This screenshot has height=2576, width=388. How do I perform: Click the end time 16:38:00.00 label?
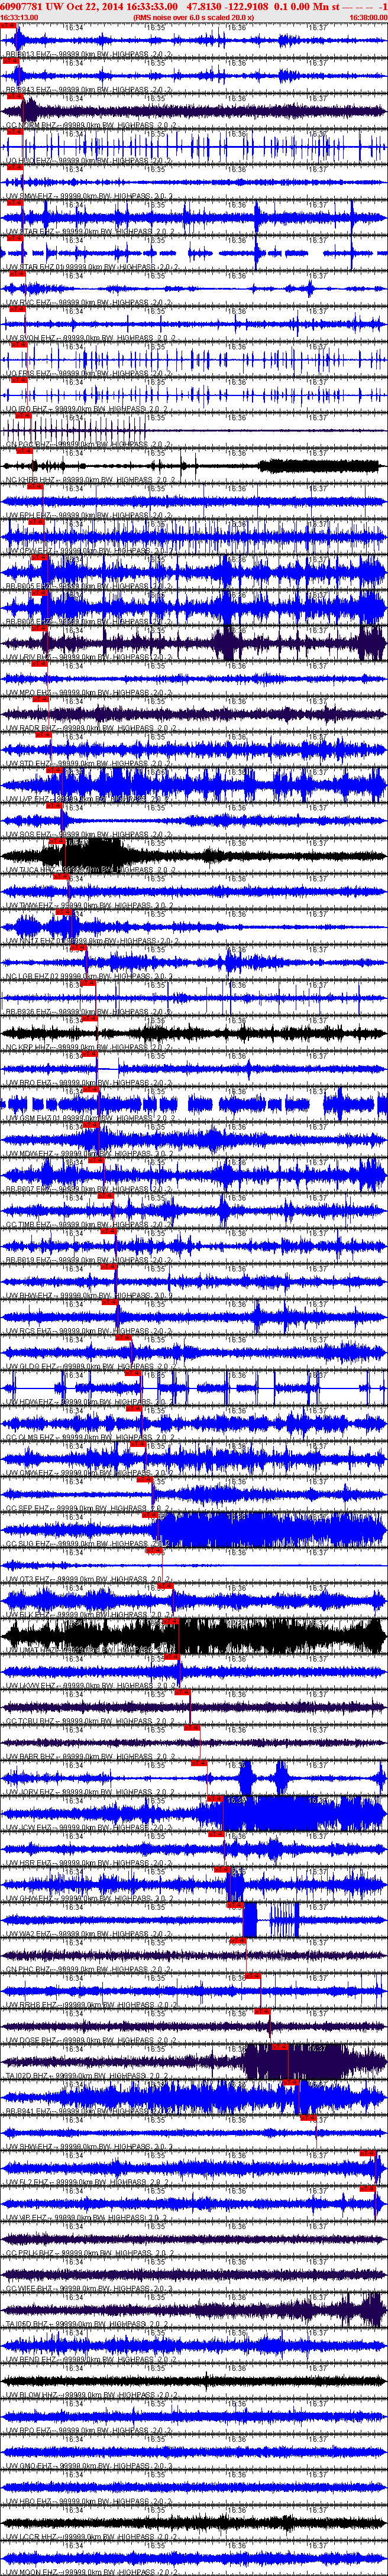pyautogui.click(x=368, y=17)
